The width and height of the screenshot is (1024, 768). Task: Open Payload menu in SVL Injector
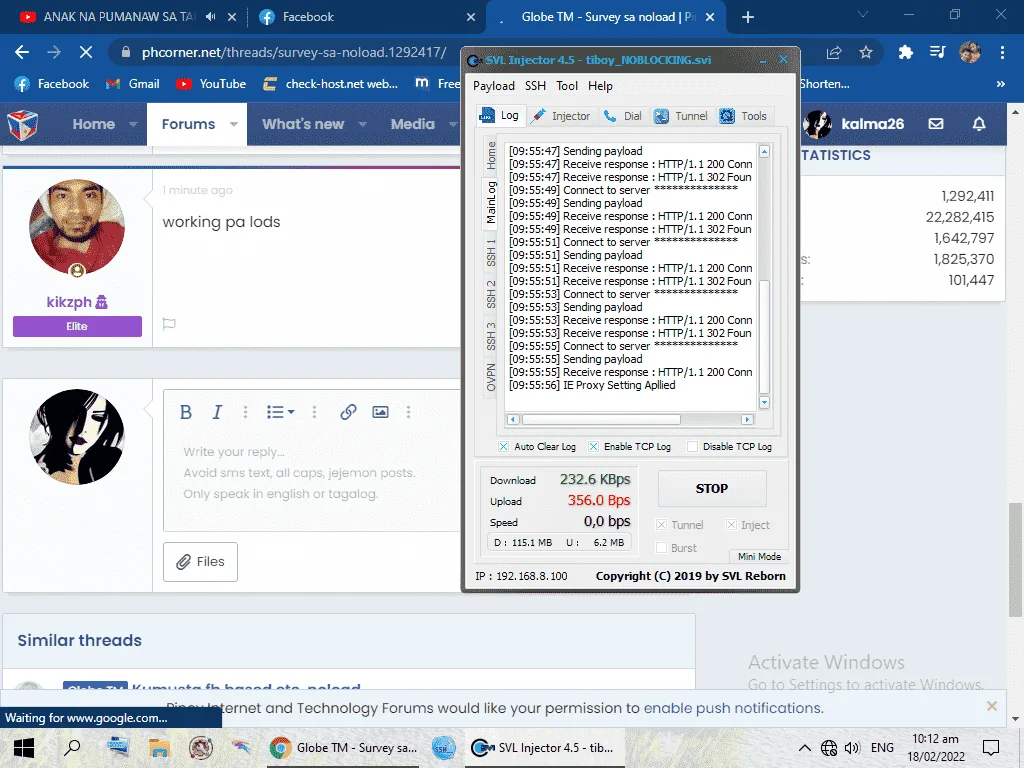click(494, 86)
